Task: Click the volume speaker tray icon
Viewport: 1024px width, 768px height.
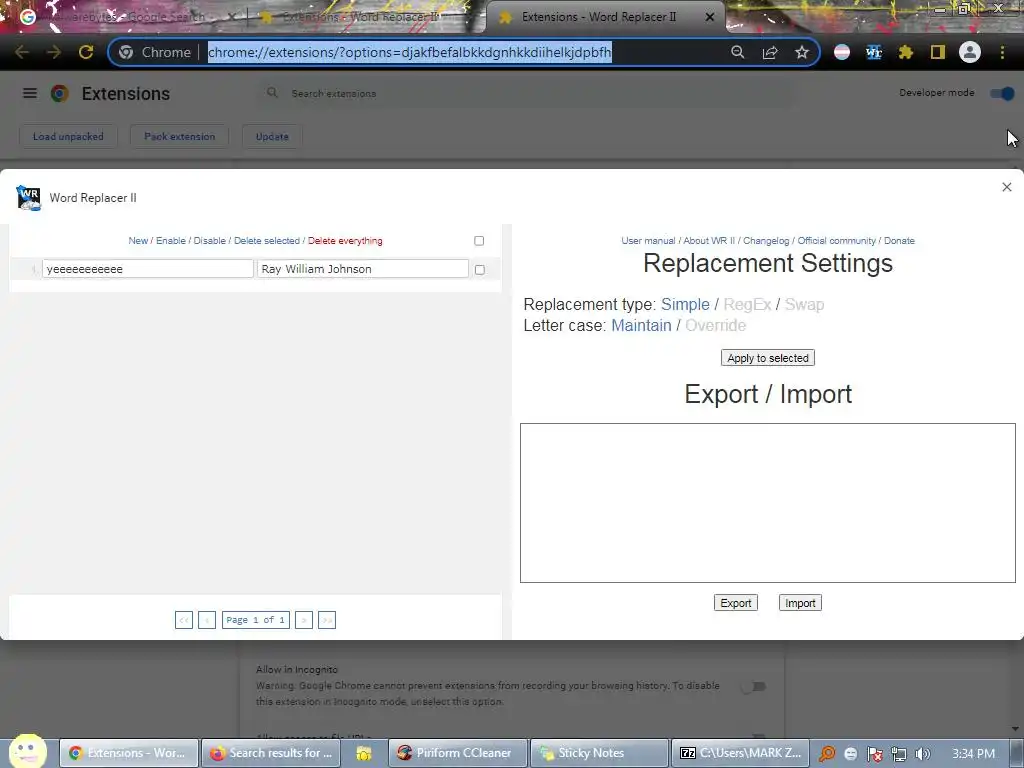Action: click(923, 754)
